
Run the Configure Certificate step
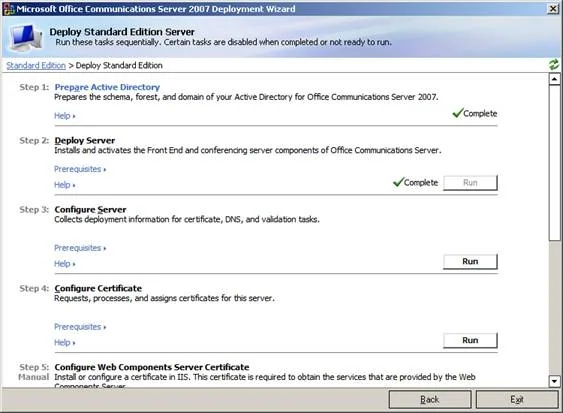tap(470, 340)
